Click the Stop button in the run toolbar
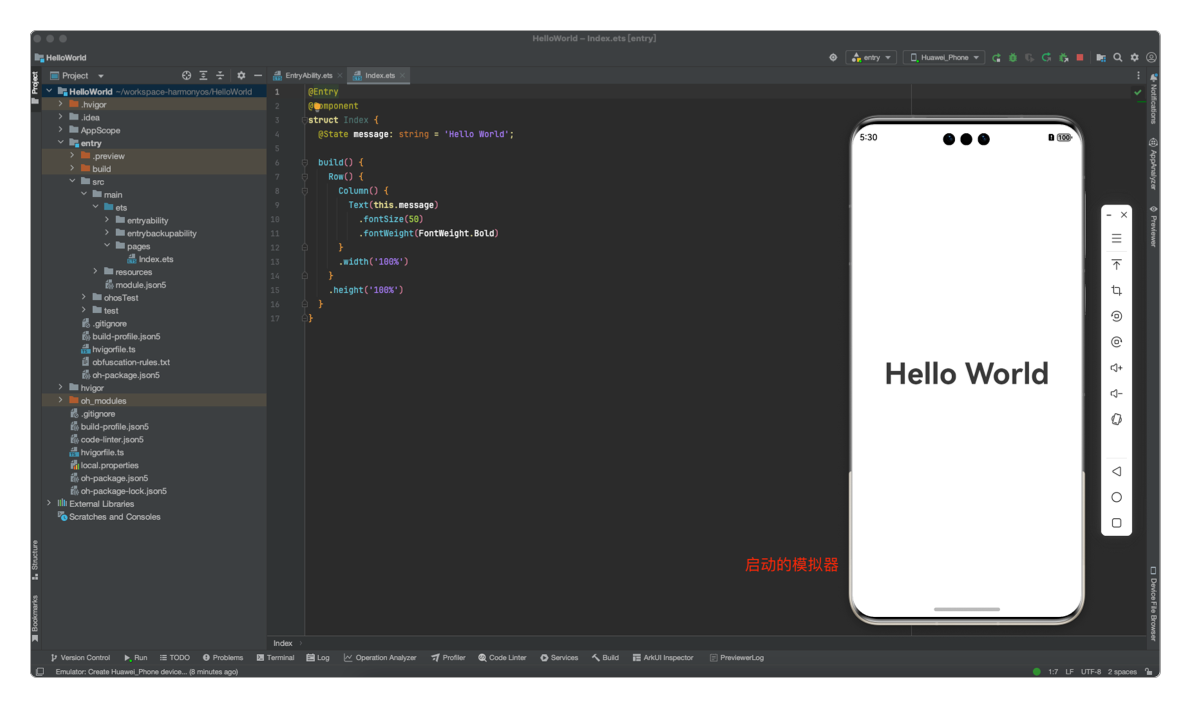The width and height of the screenshot is (1191, 708). pyautogui.click(x=1080, y=58)
